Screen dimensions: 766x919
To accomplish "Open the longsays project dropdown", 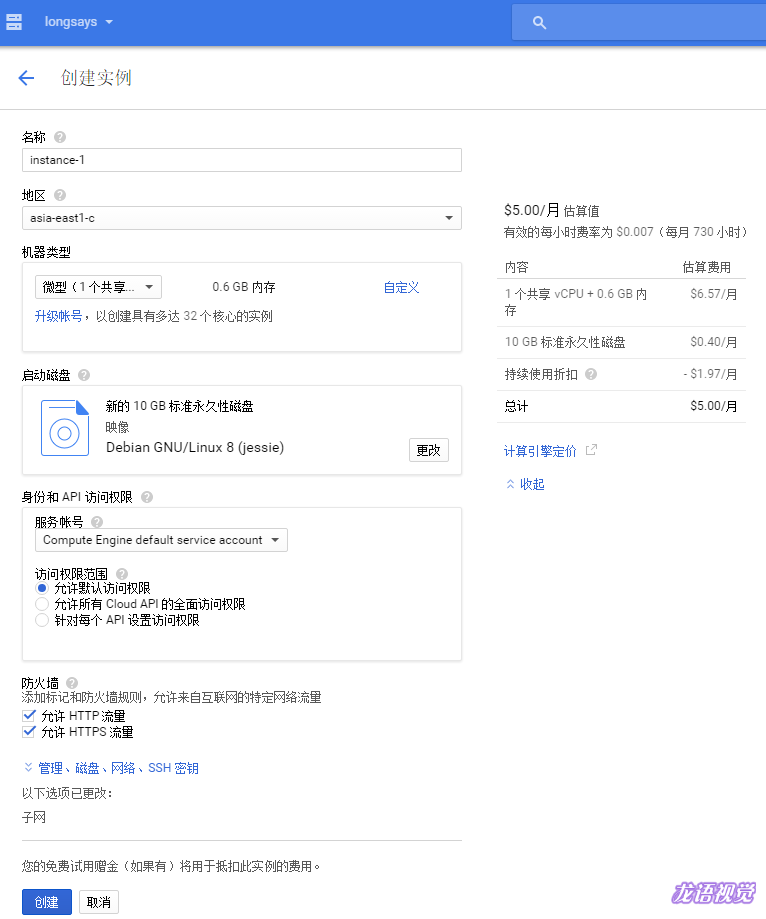I will pos(79,22).
